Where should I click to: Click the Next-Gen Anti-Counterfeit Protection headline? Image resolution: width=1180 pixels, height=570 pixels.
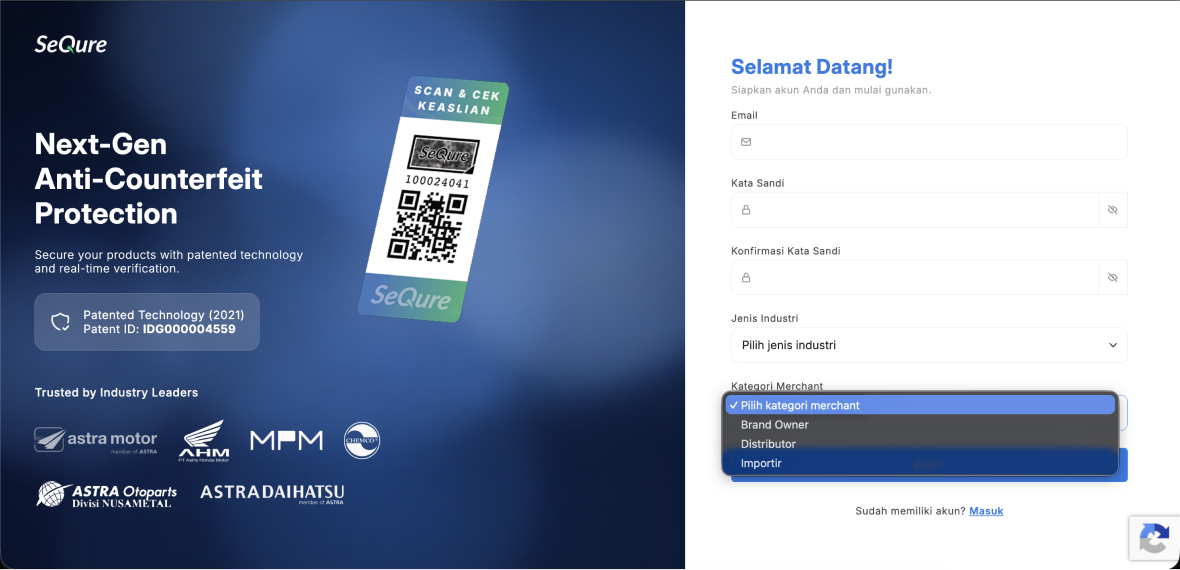[x=148, y=178]
